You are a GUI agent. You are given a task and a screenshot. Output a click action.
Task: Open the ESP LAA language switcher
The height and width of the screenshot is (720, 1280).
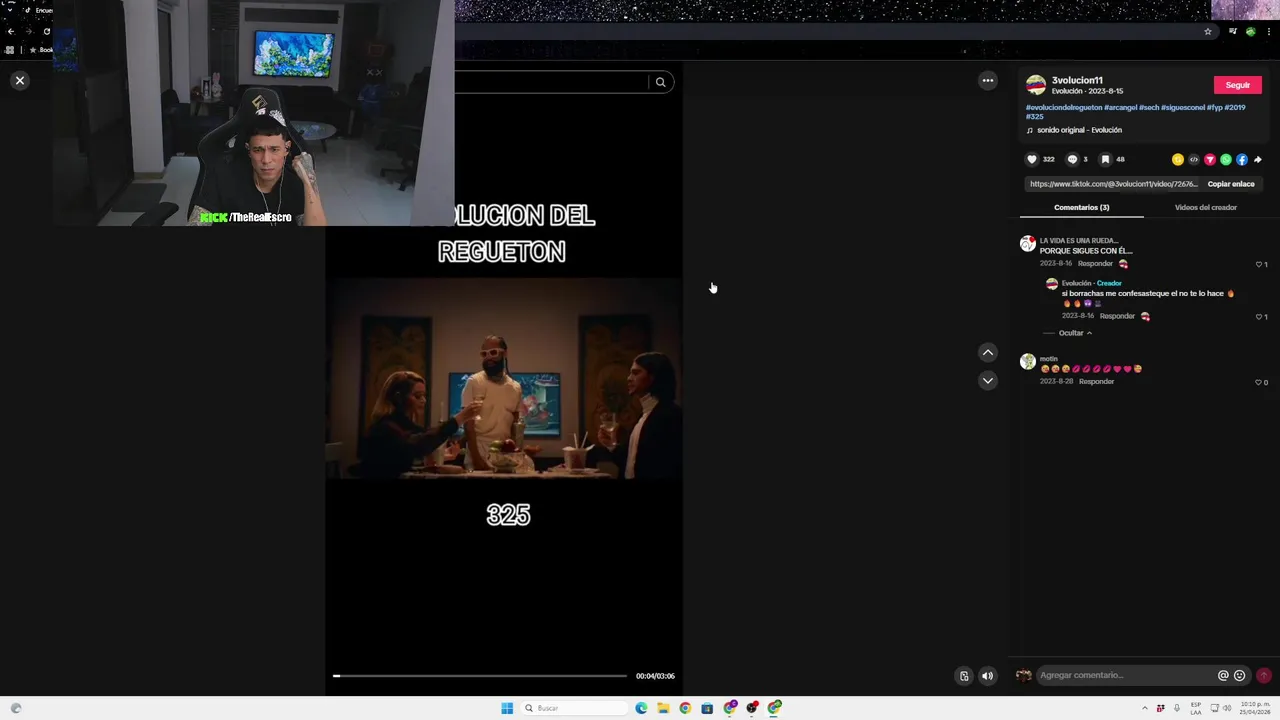(1195, 708)
